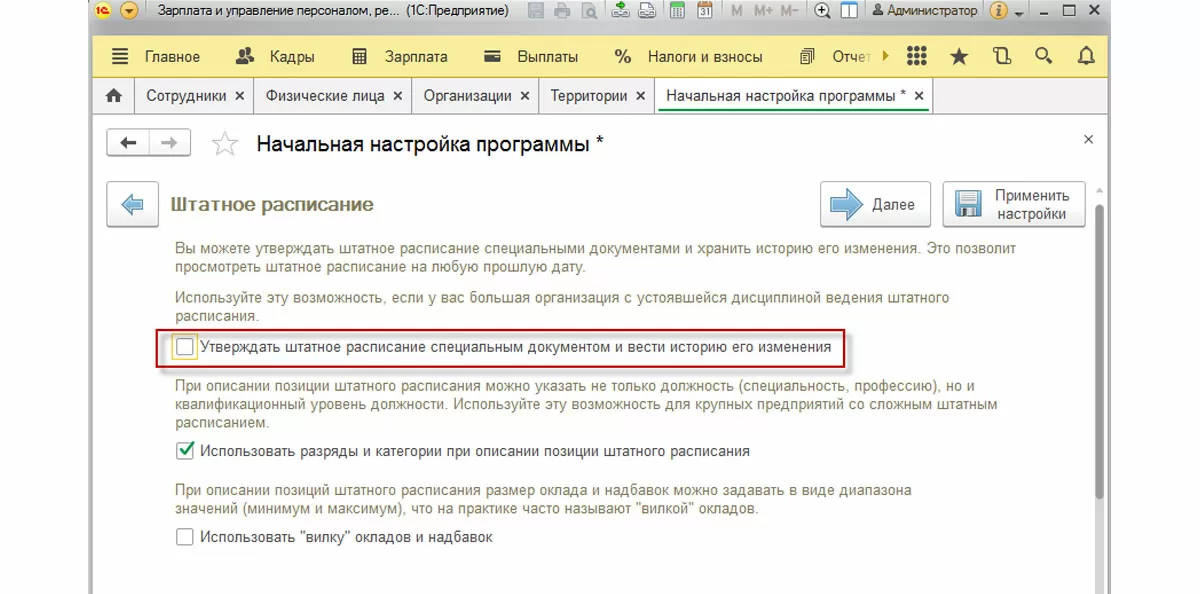Close the form with the x button
1200x594 pixels.
1089,140
